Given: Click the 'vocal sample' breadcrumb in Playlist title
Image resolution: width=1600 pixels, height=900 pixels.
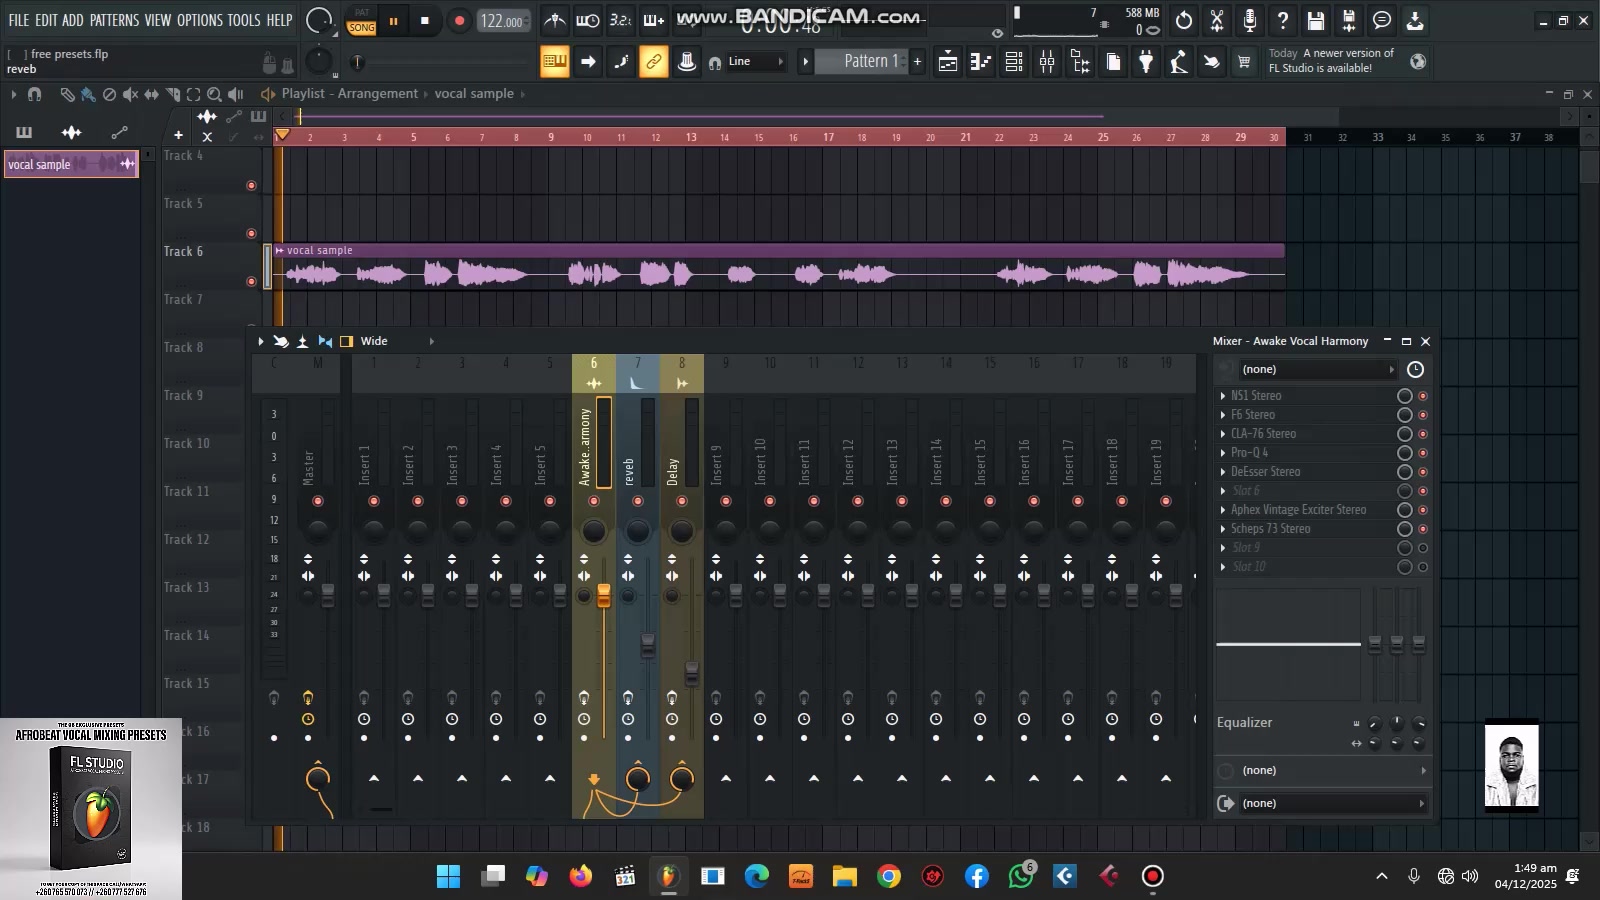Looking at the screenshot, I should point(474,94).
